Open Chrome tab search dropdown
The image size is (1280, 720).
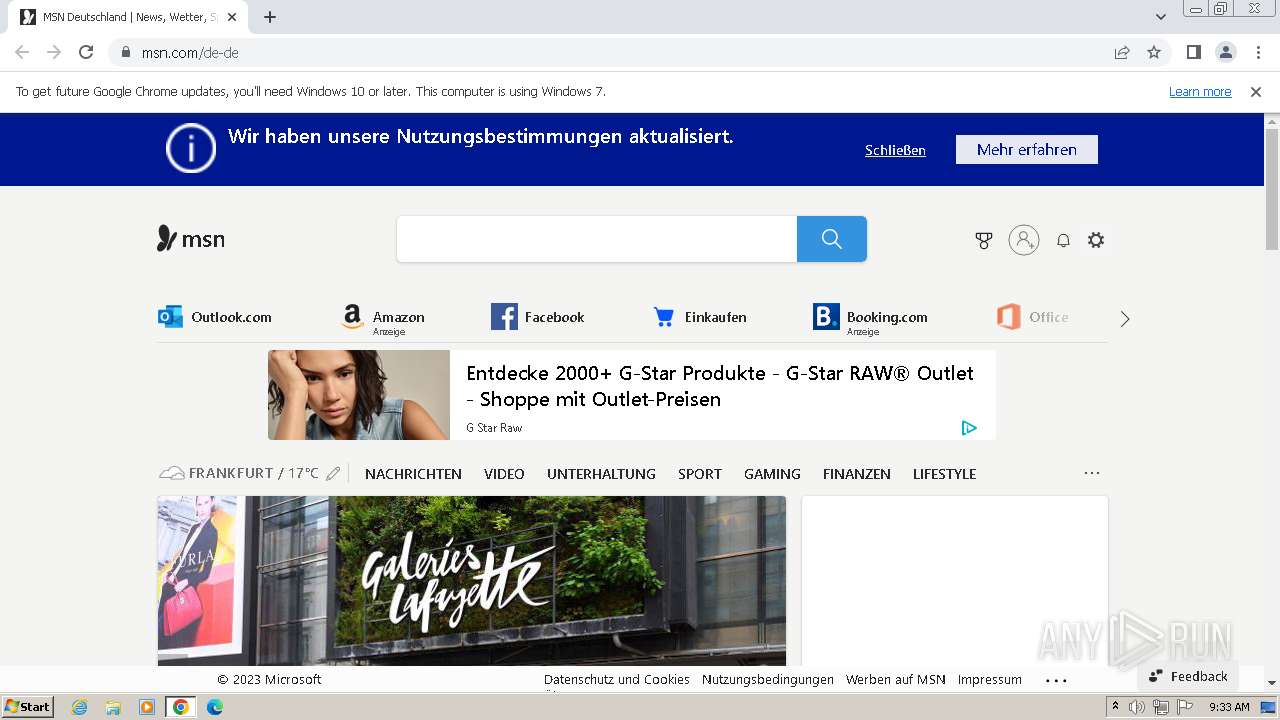(1161, 17)
